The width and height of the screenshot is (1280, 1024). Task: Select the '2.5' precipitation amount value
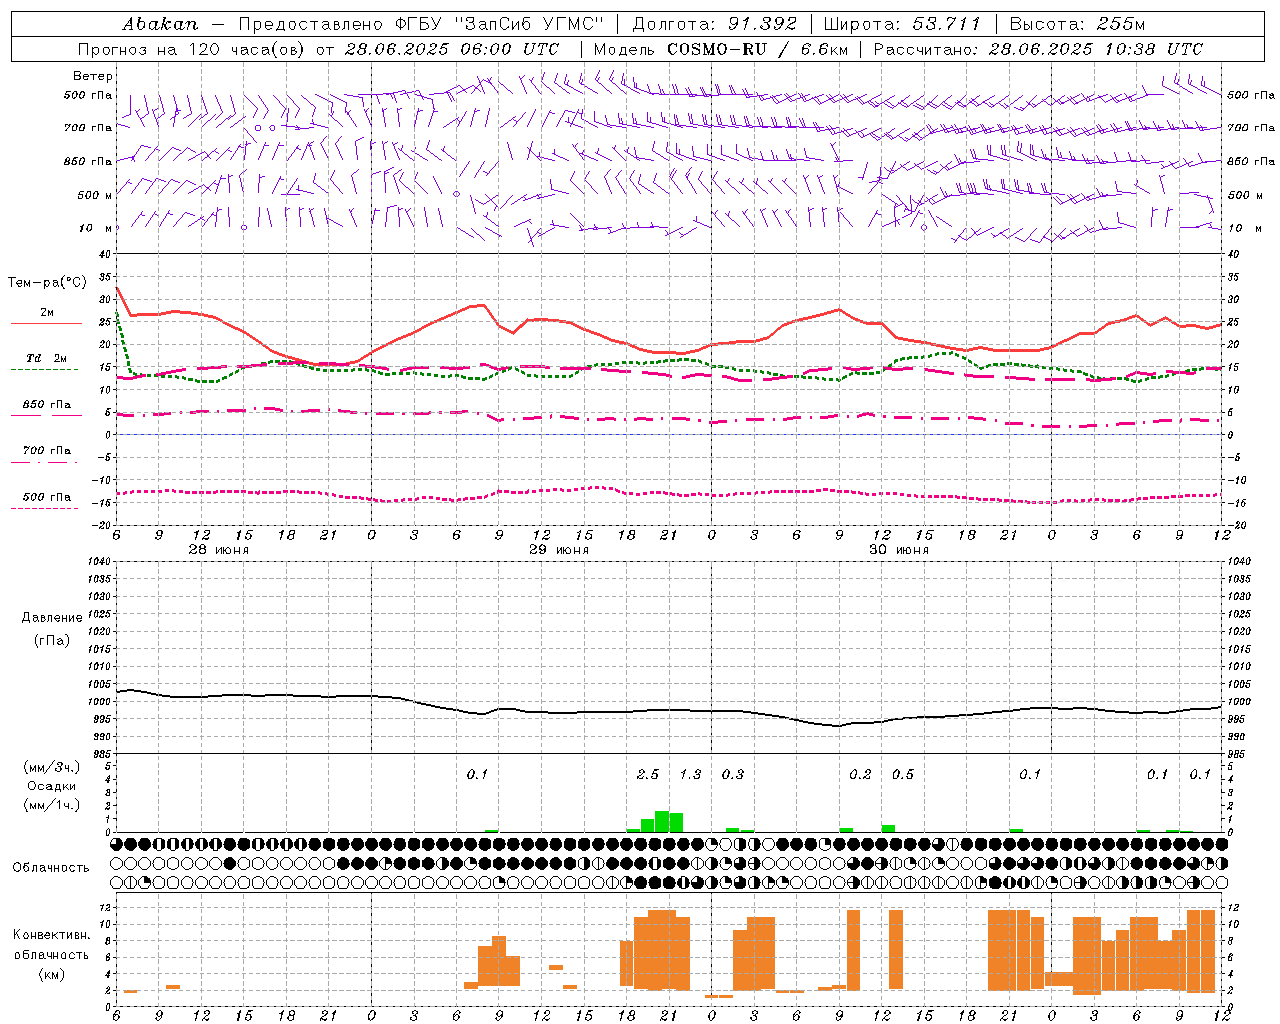pyautogui.click(x=648, y=775)
